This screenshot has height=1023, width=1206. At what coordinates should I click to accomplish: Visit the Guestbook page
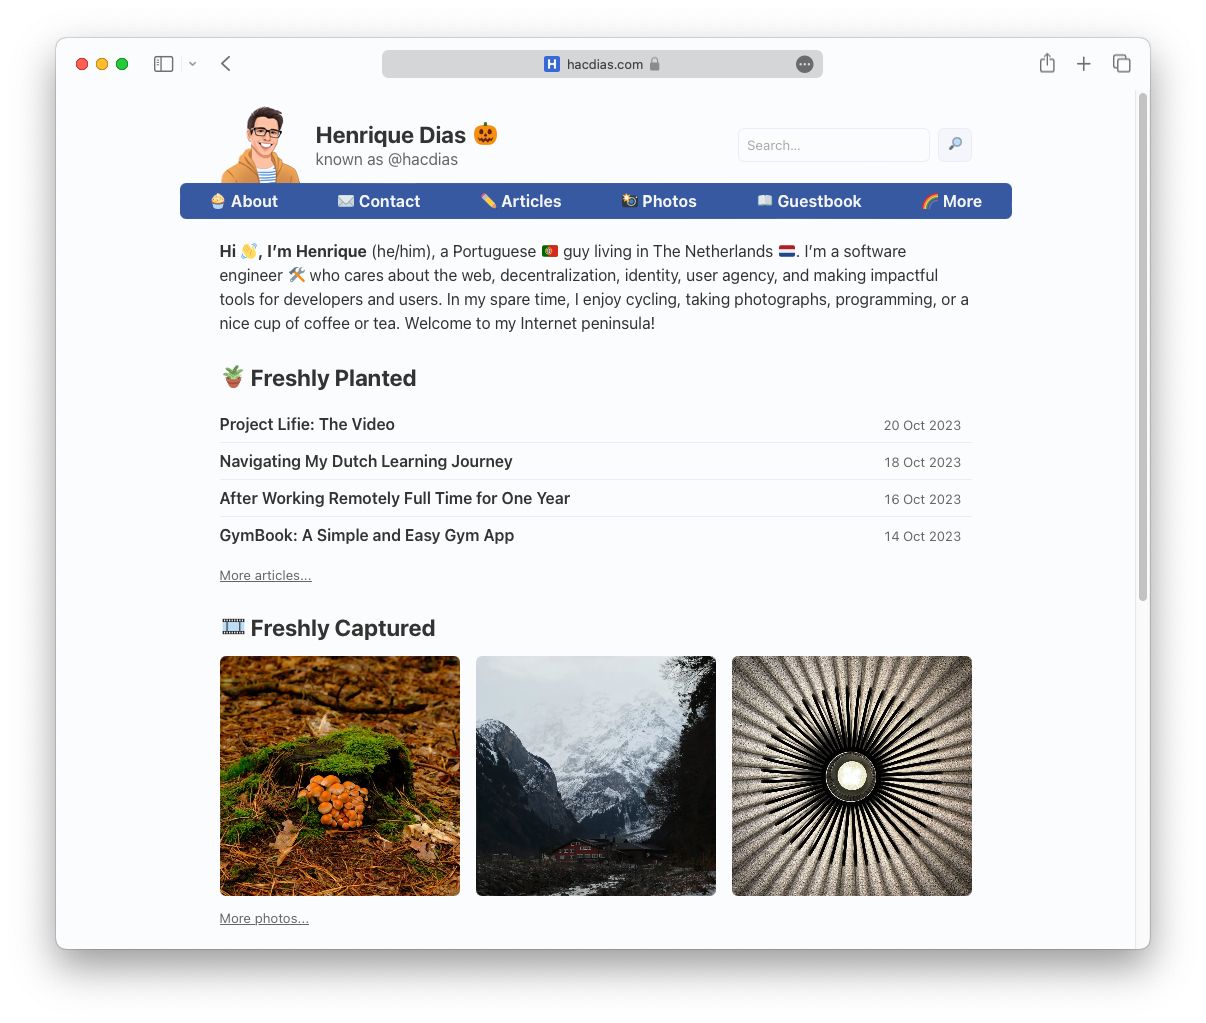tap(809, 201)
